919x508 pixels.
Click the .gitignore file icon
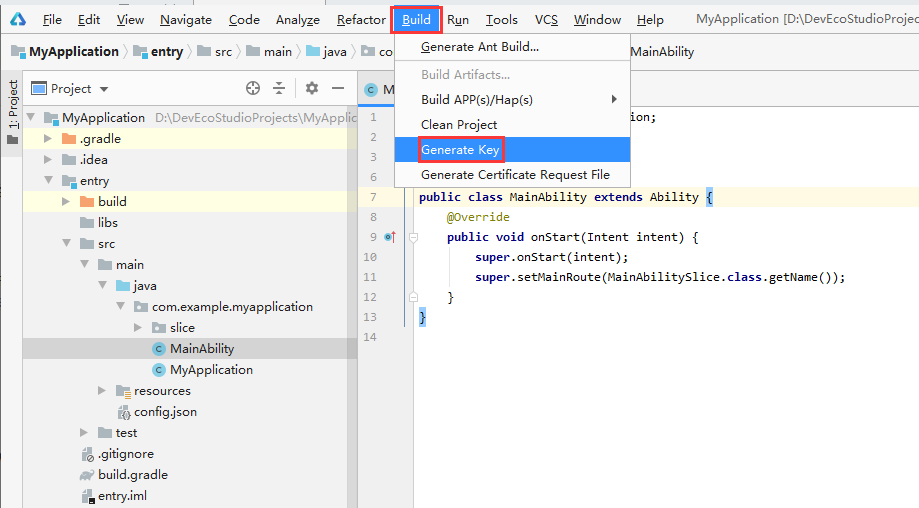click(x=88, y=454)
